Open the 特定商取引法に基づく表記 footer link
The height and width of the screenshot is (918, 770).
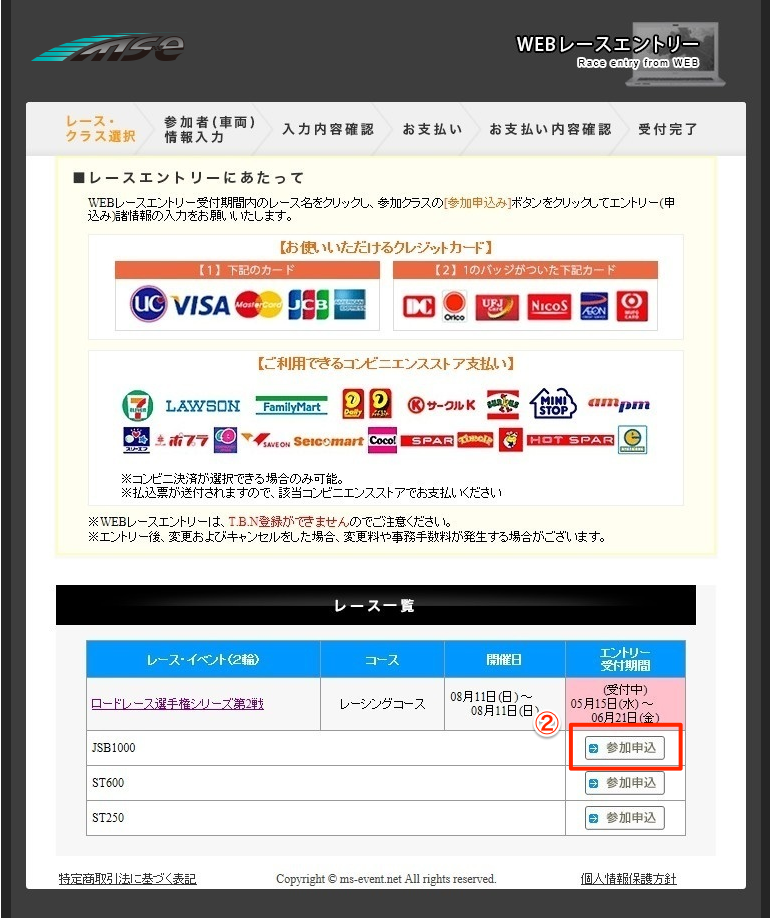(128, 879)
